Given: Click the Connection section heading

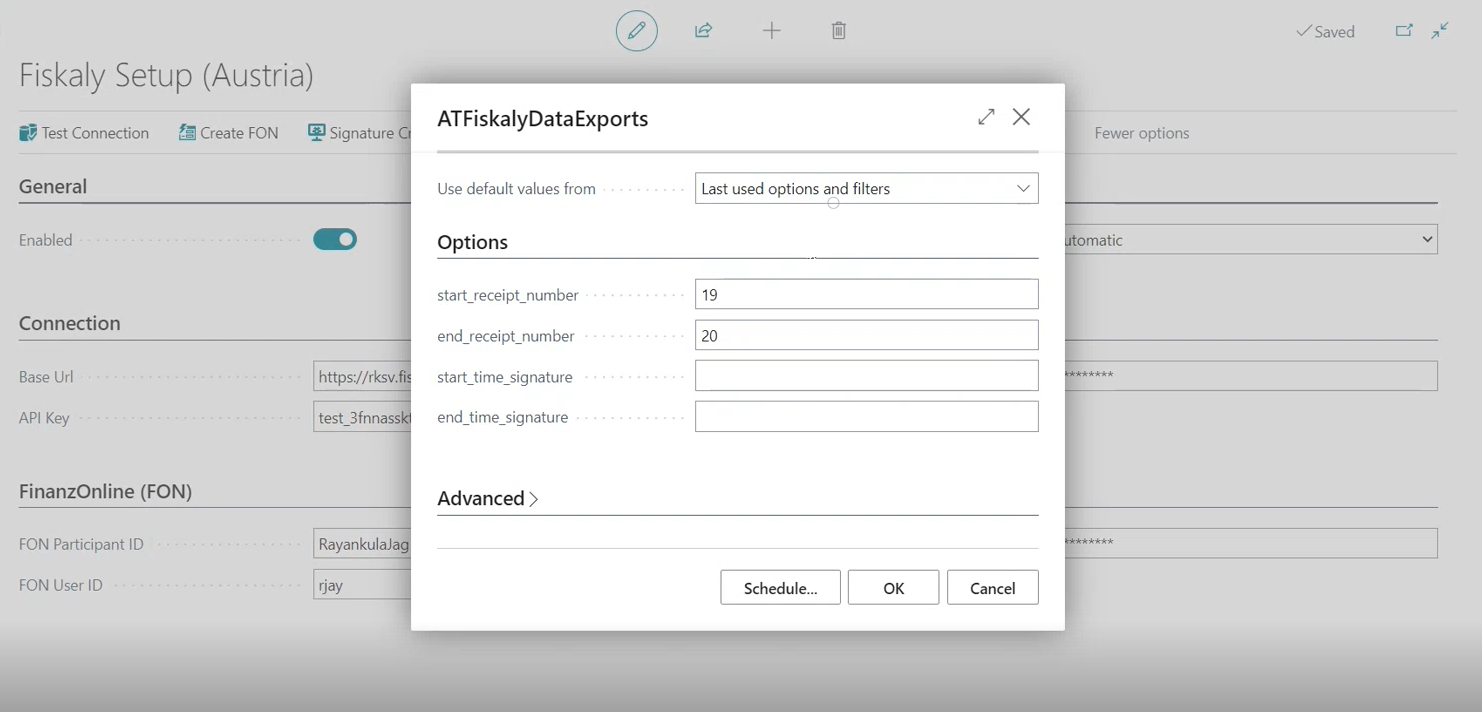Looking at the screenshot, I should coord(70,323).
